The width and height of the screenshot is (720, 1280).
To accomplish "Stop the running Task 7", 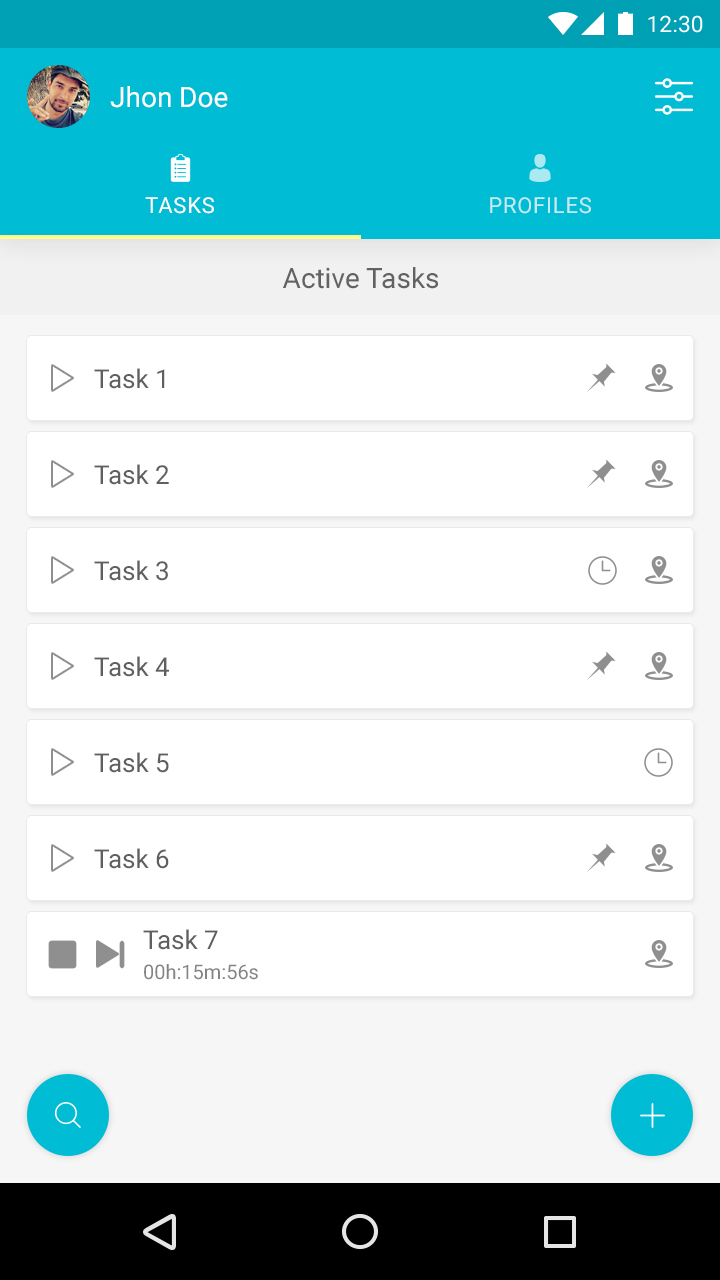I will (x=63, y=954).
